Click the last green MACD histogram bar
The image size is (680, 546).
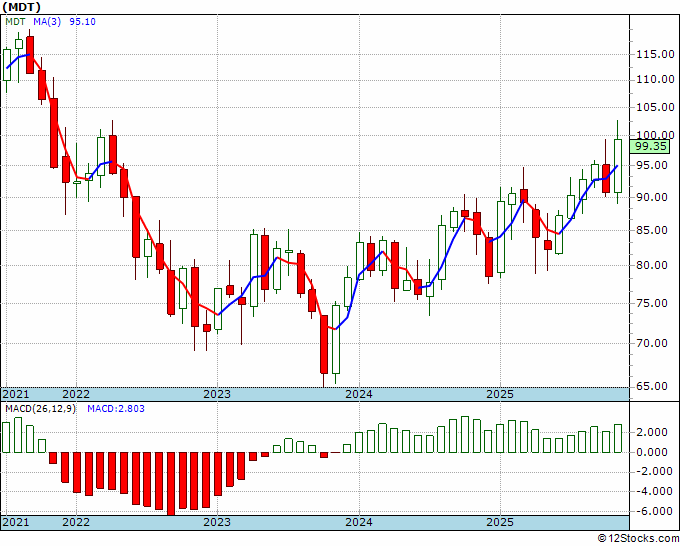point(618,438)
